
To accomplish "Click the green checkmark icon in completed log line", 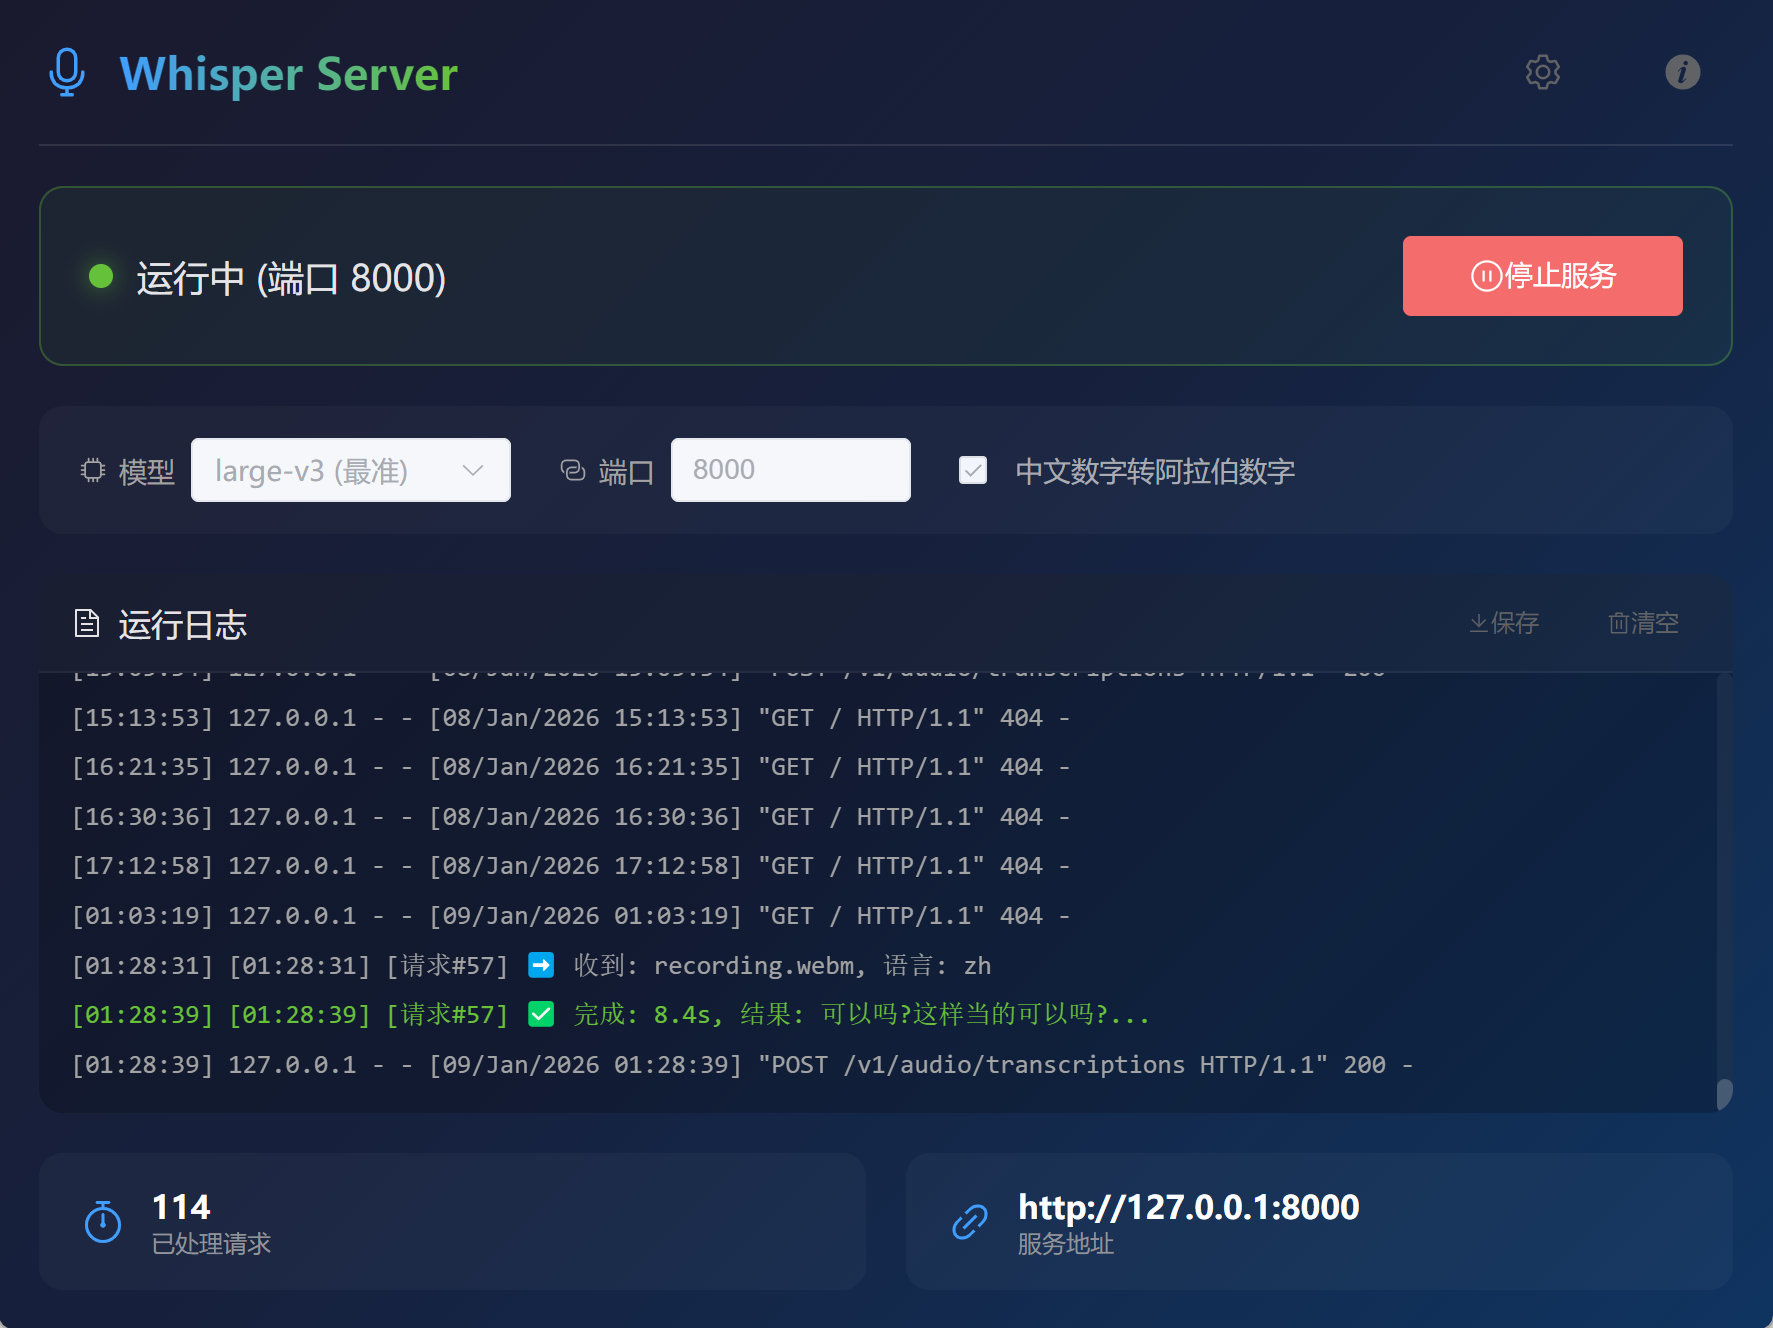I will click(x=541, y=1014).
